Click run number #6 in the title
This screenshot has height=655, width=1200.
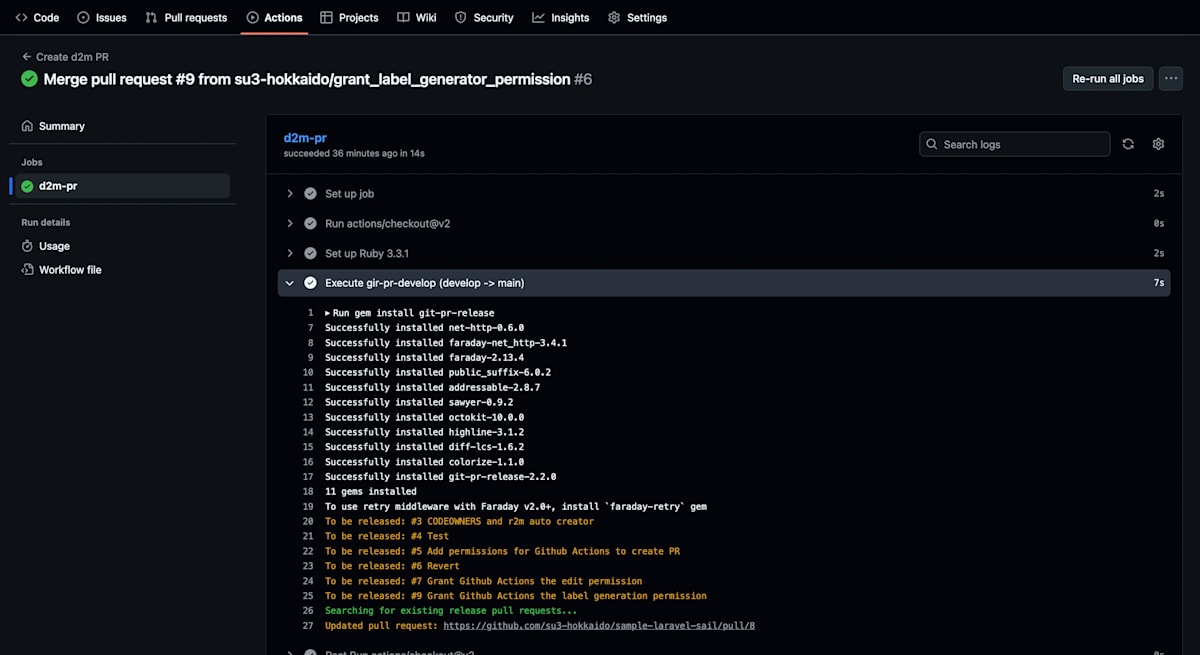pos(583,79)
